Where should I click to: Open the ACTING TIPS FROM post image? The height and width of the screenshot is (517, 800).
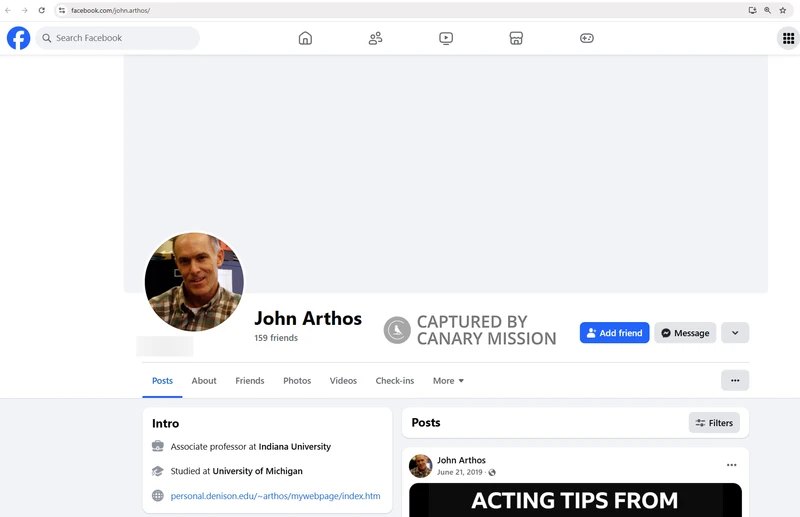[x=575, y=500]
